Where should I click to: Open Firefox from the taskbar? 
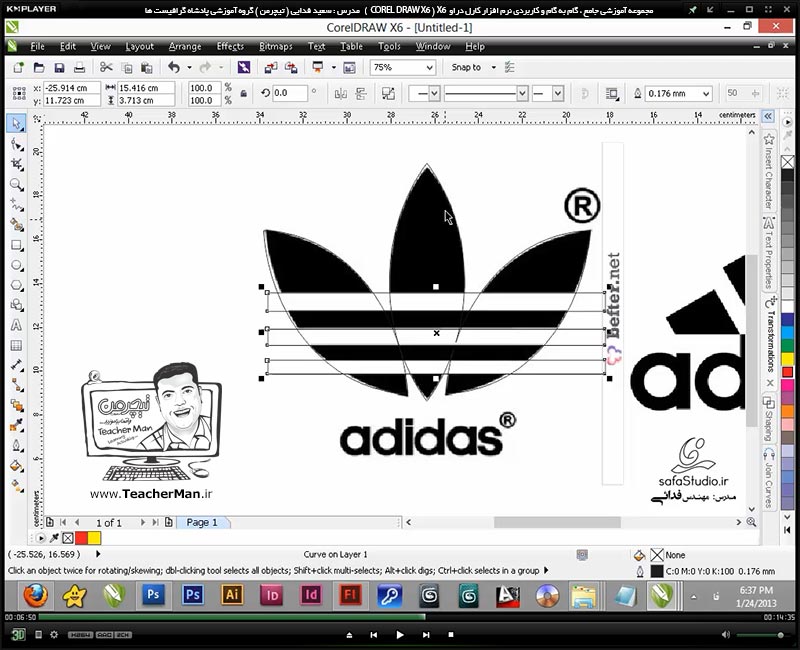[35, 595]
